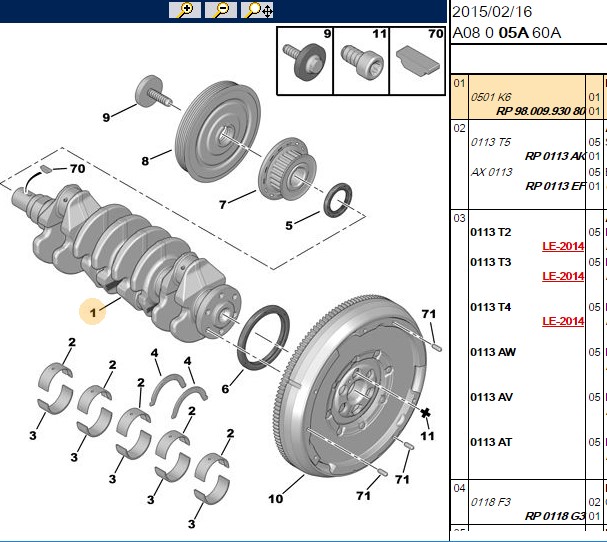Click the rear seal label 6
Image resolution: width=607 pixels, height=542 pixels.
pyautogui.click(x=225, y=389)
